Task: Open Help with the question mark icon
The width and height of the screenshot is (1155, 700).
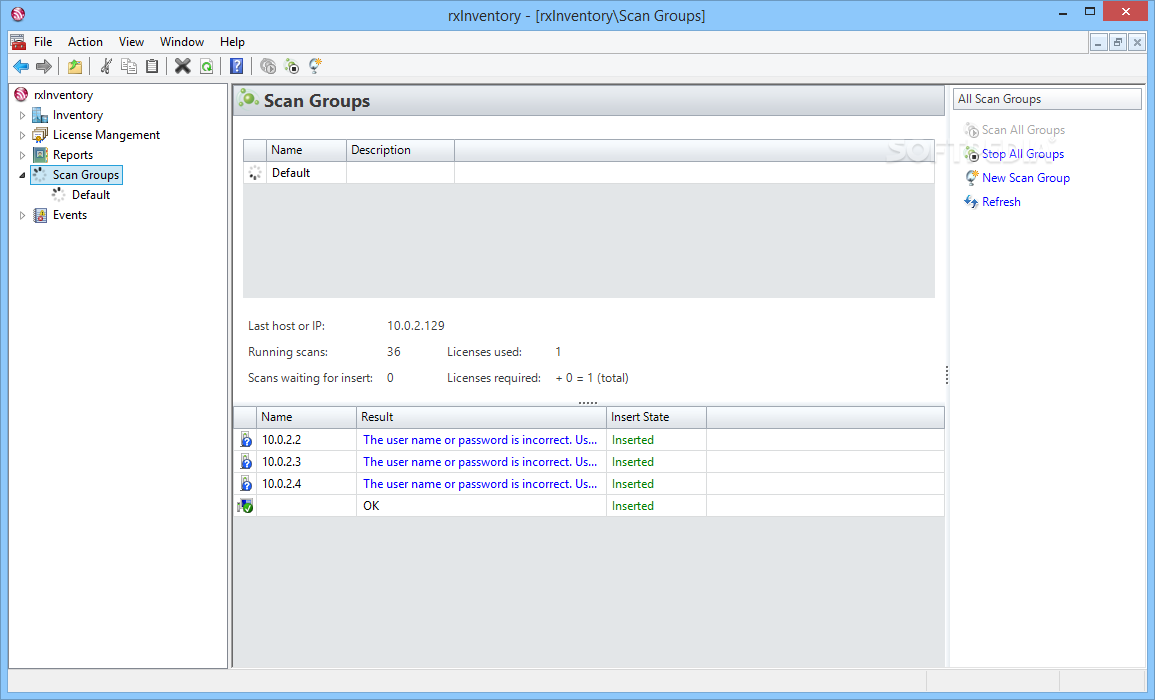Action: click(236, 66)
